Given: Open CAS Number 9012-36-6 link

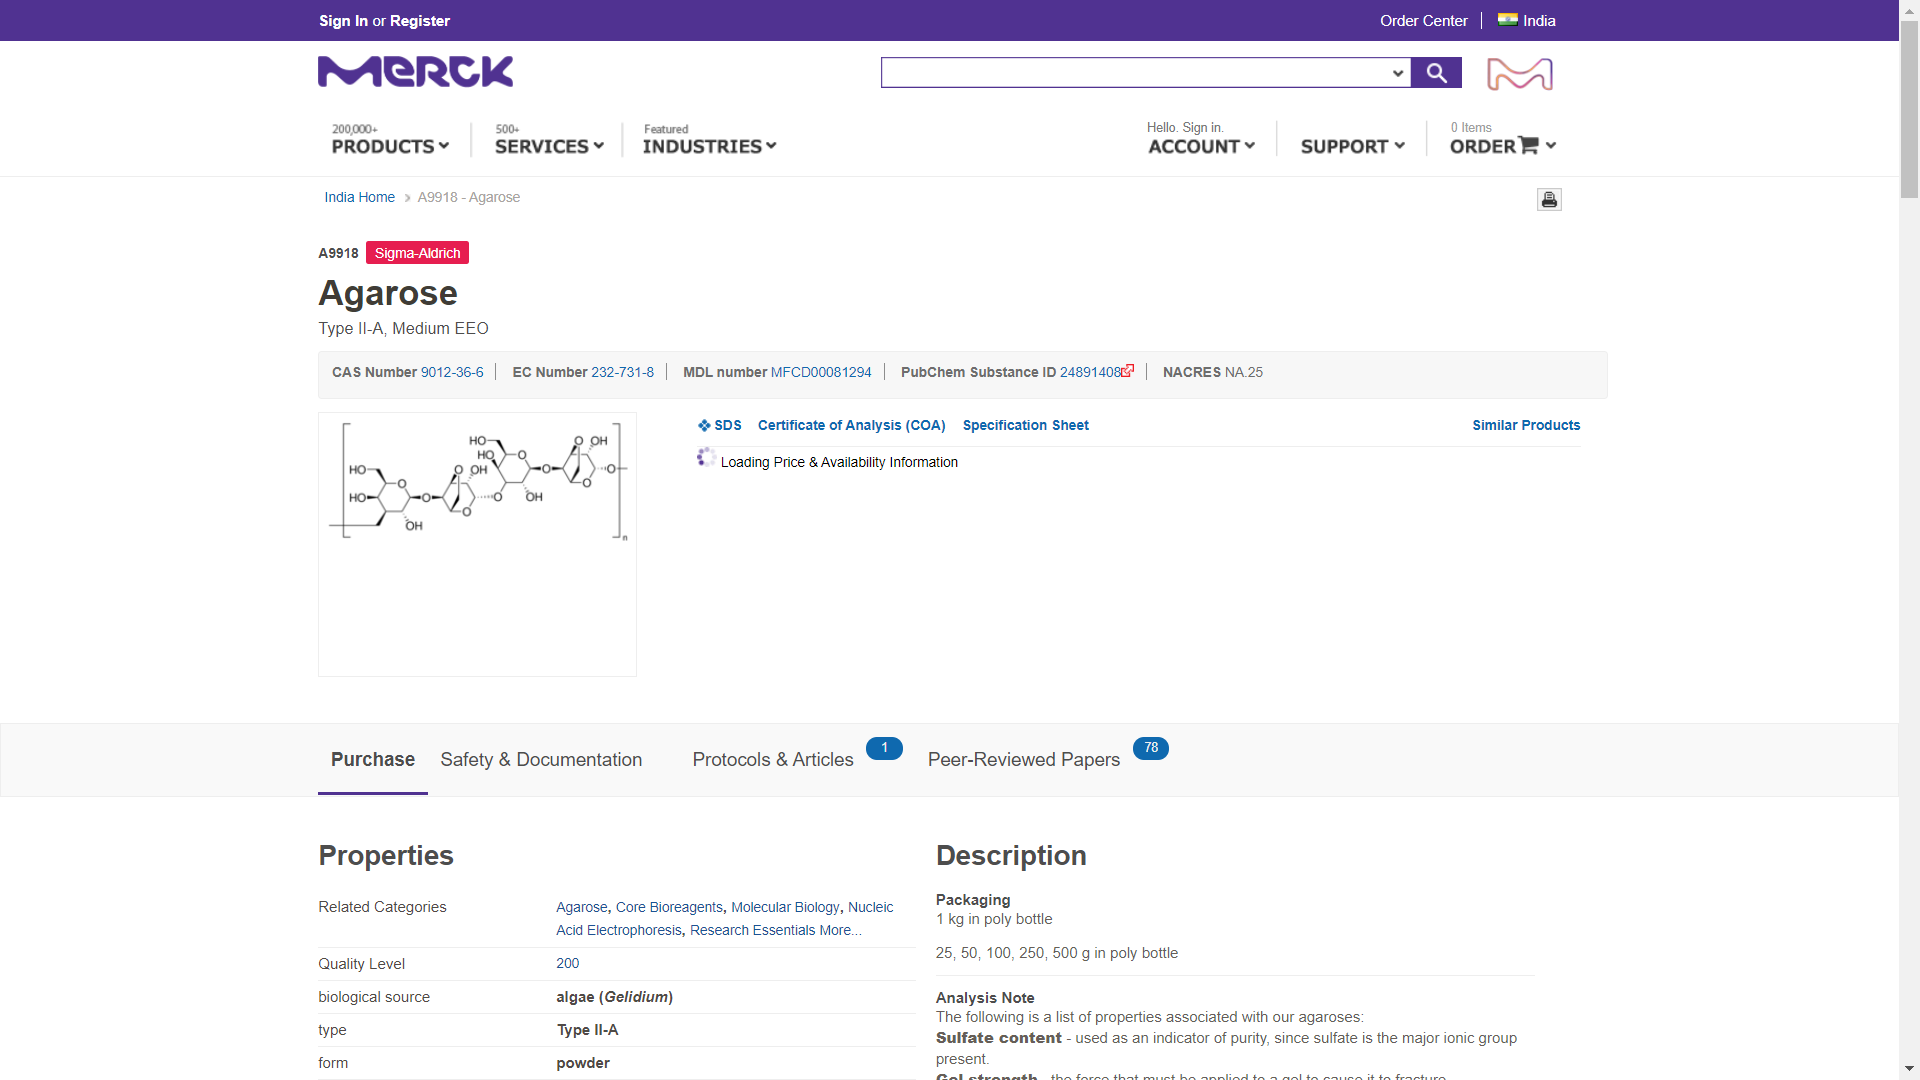Looking at the screenshot, I should click(x=452, y=372).
